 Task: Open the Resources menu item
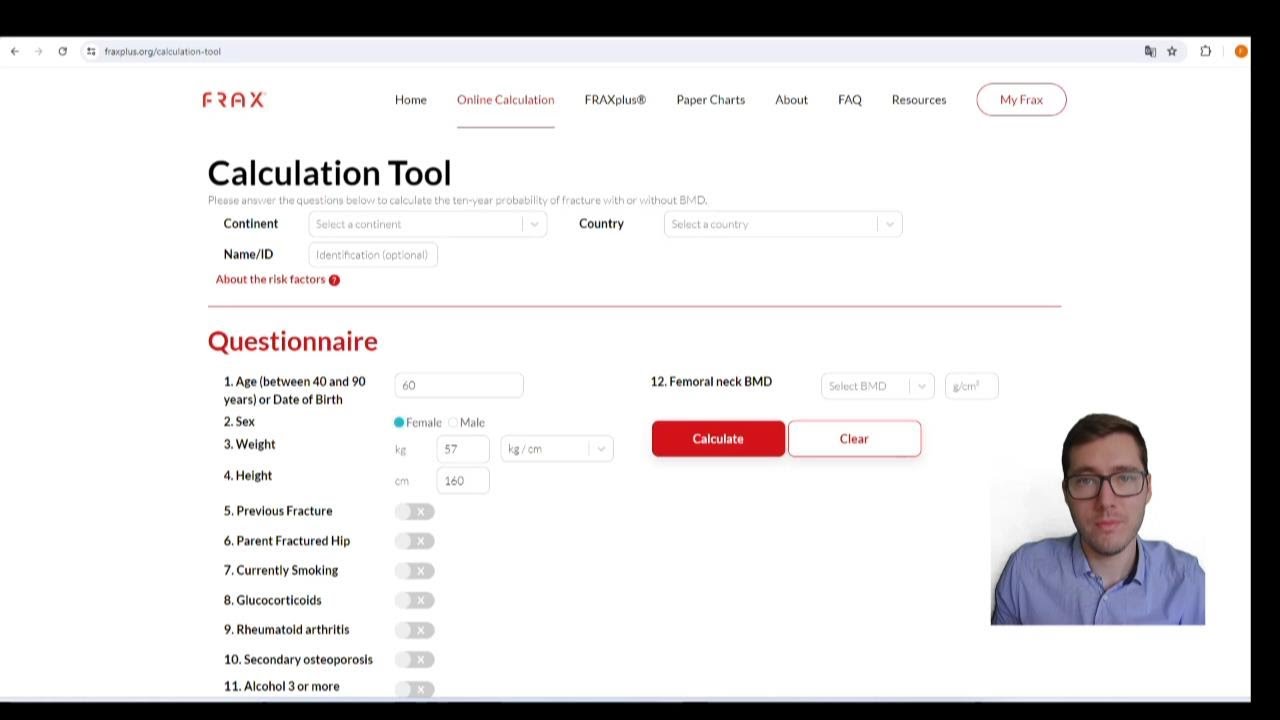pyautogui.click(x=919, y=100)
